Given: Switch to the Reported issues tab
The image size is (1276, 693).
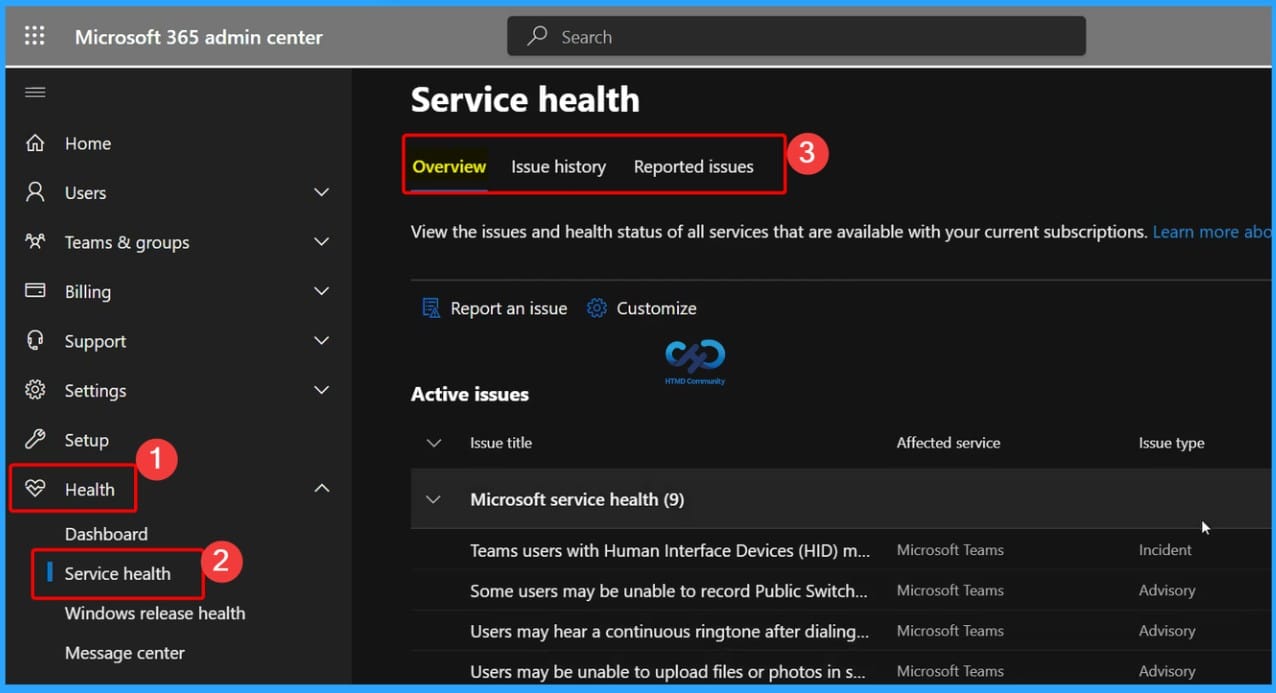Looking at the screenshot, I should click(694, 167).
